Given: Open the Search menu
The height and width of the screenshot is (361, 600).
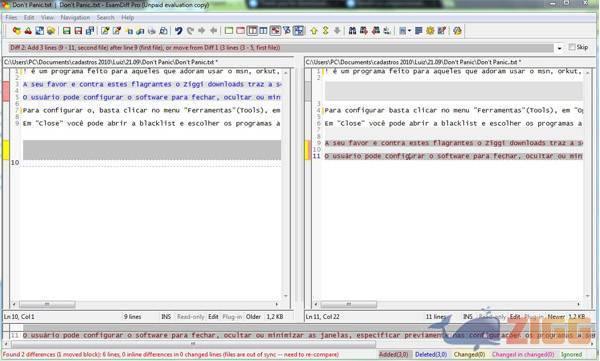Looking at the screenshot, I should pos(105,18).
